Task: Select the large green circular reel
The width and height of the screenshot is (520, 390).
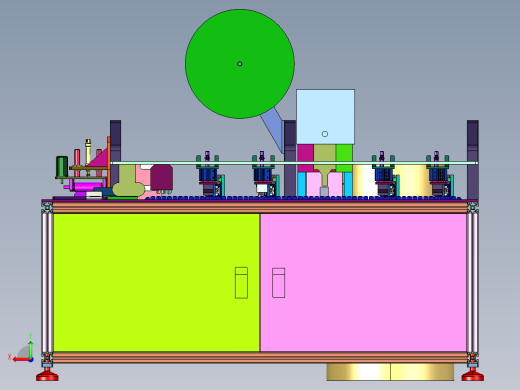Action: (240, 64)
